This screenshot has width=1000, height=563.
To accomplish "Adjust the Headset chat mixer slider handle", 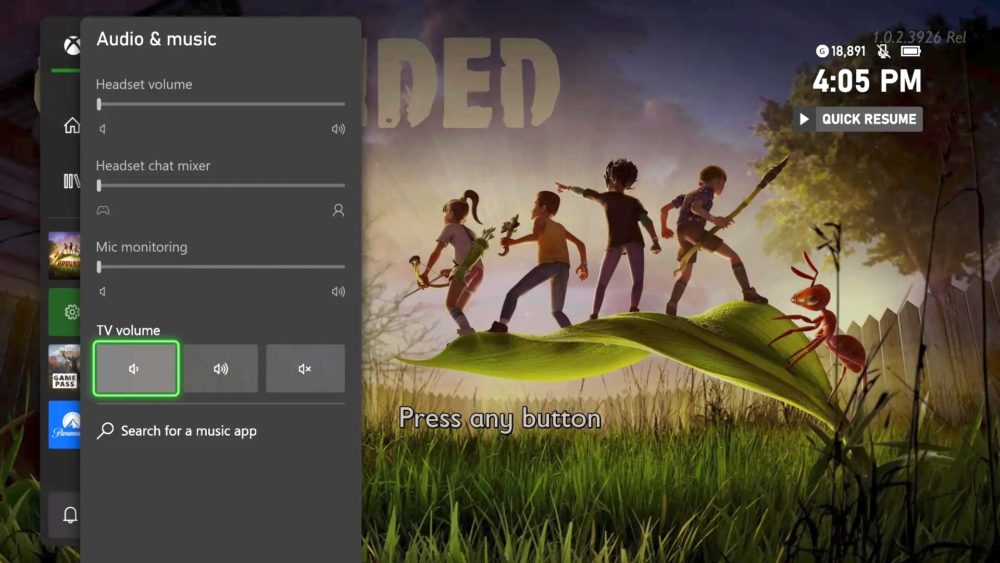I will point(99,186).
